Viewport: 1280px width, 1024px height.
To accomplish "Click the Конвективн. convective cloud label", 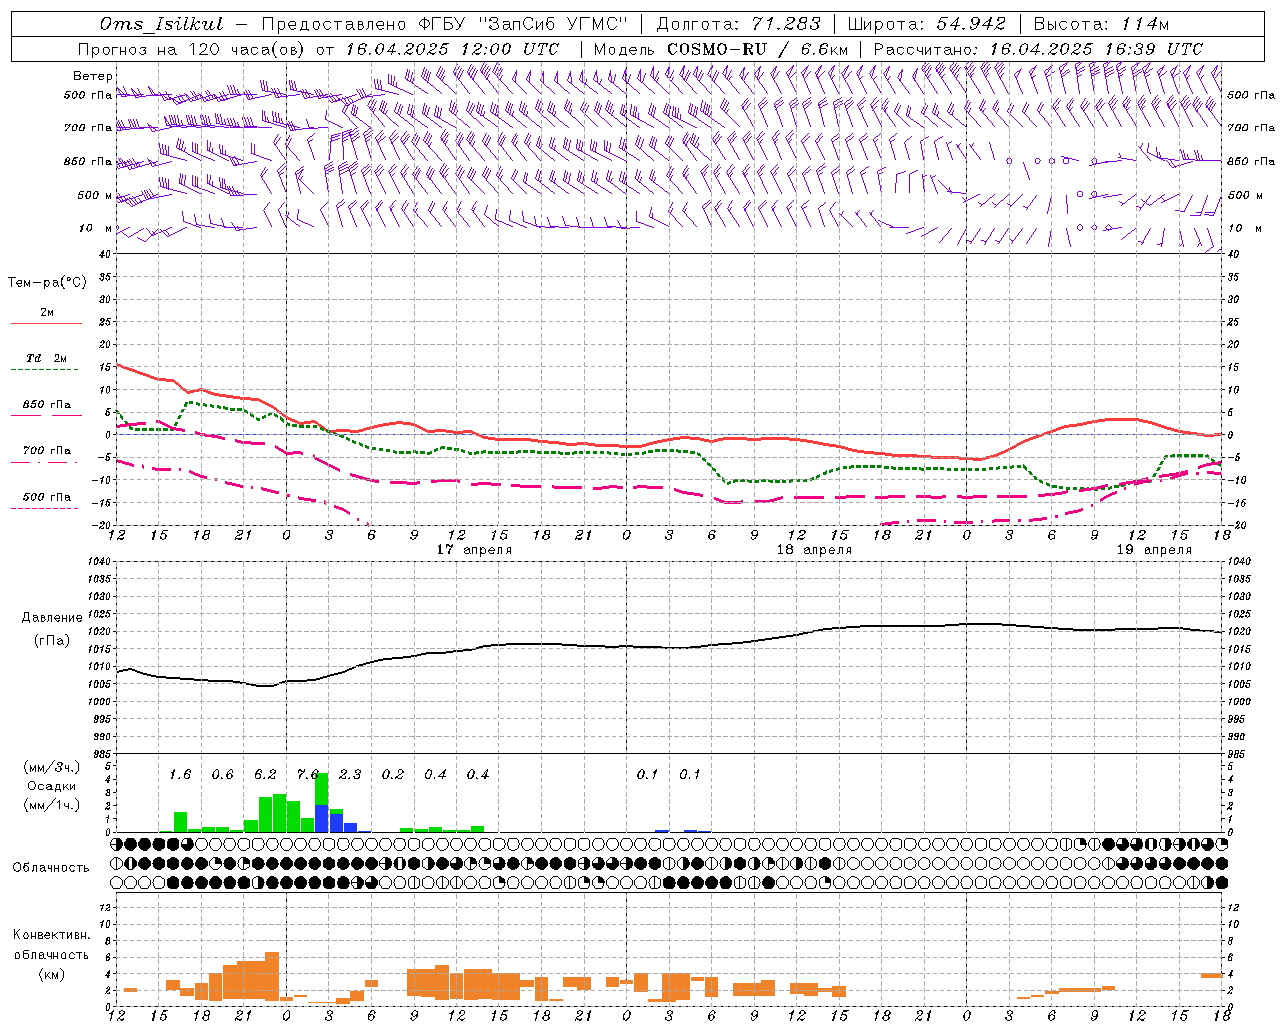I will click(x=51, y=935).
